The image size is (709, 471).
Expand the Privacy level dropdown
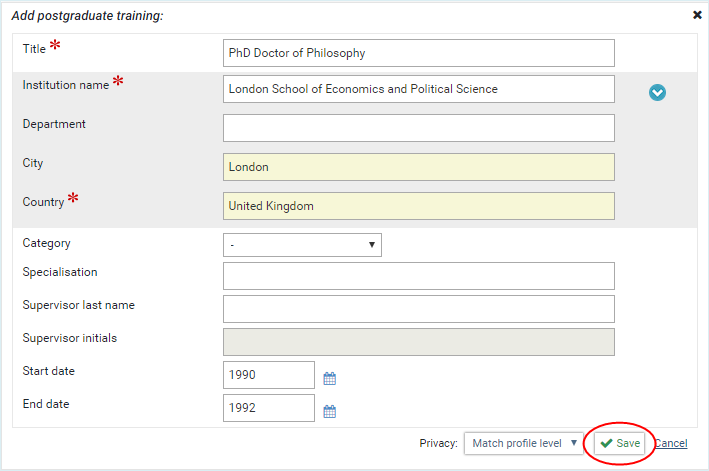(524, 443)
